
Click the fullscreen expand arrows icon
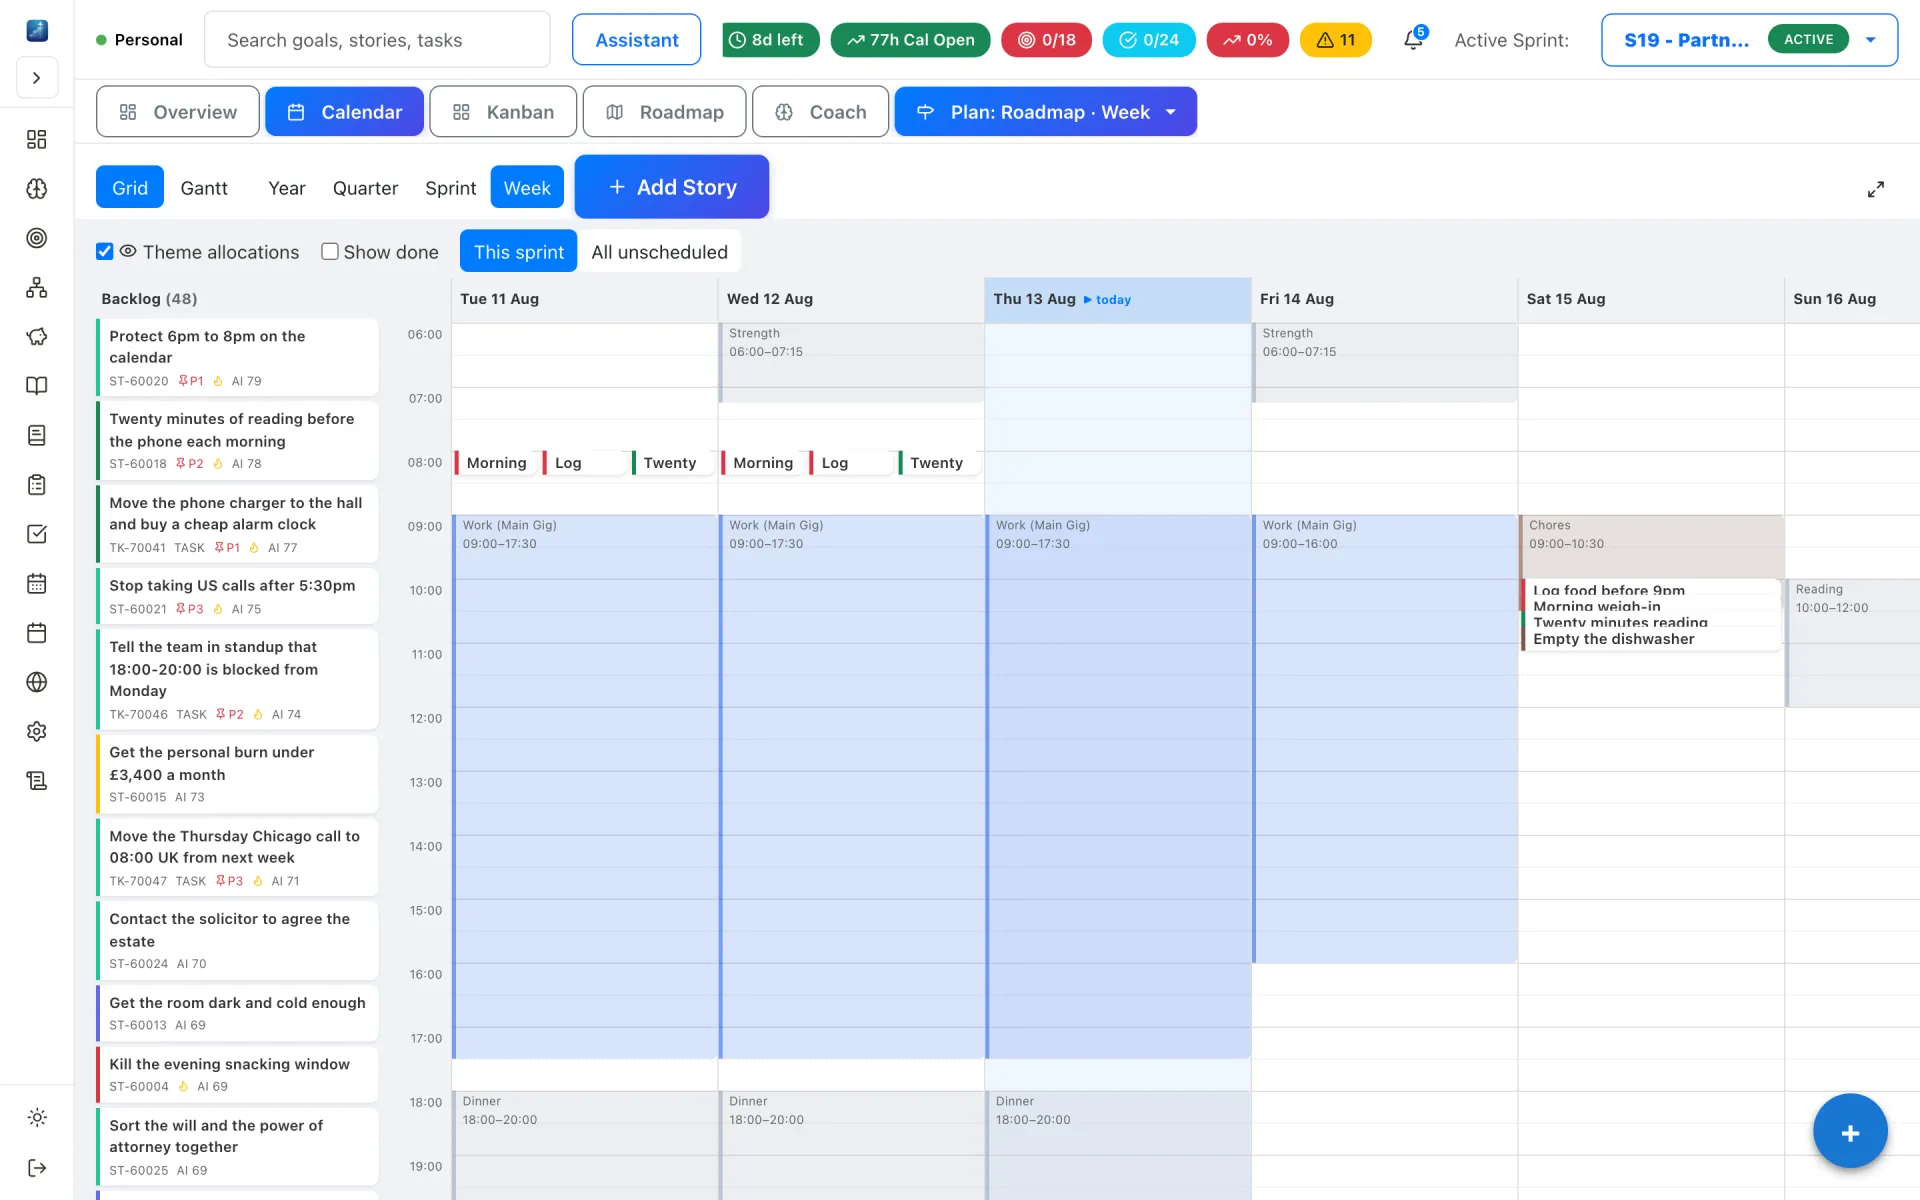[x=1876, y=189]
